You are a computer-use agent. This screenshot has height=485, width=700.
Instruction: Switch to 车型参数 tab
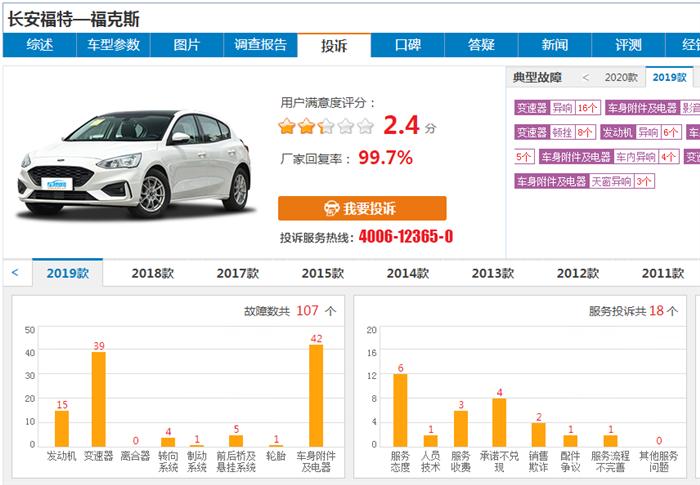(x=113, y=45)
